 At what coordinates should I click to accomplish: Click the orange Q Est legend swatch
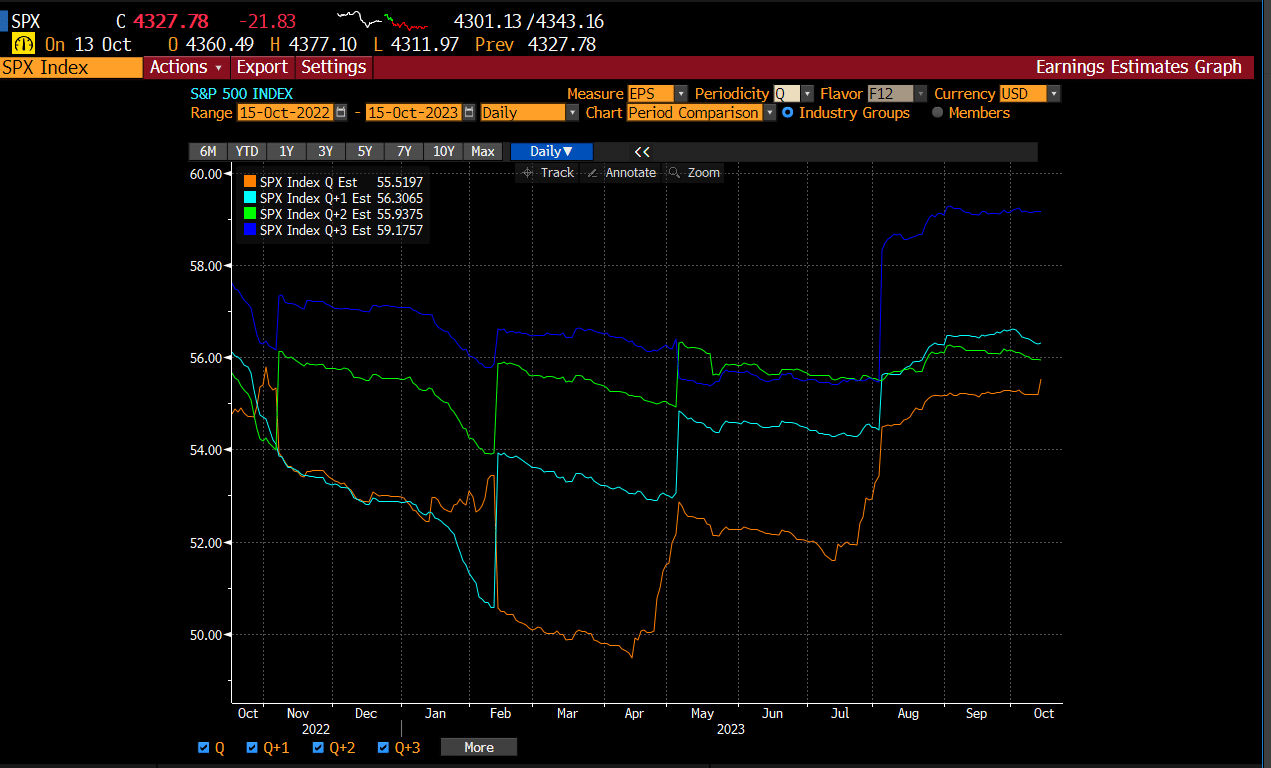tap(250, 182)
